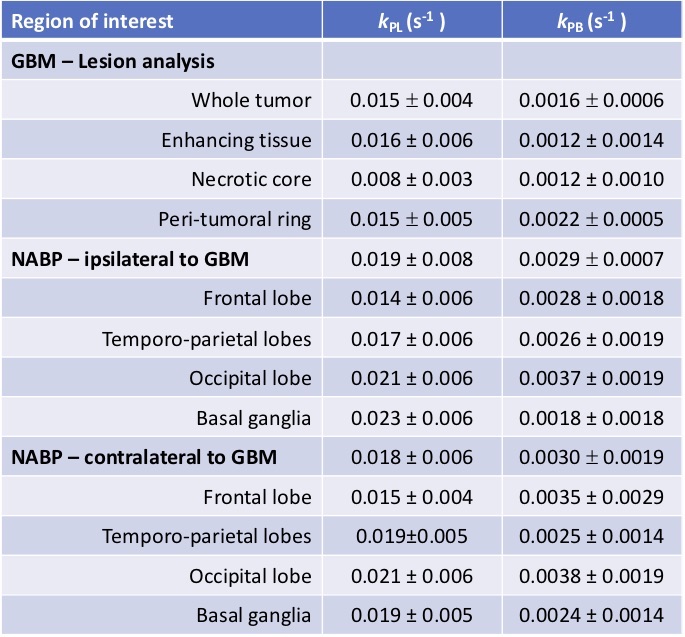Select the kPL value 0.019 ± 0.008
The height and width of the screenshot is (637, 685).
pyautogui.click(x=411, y=259)
